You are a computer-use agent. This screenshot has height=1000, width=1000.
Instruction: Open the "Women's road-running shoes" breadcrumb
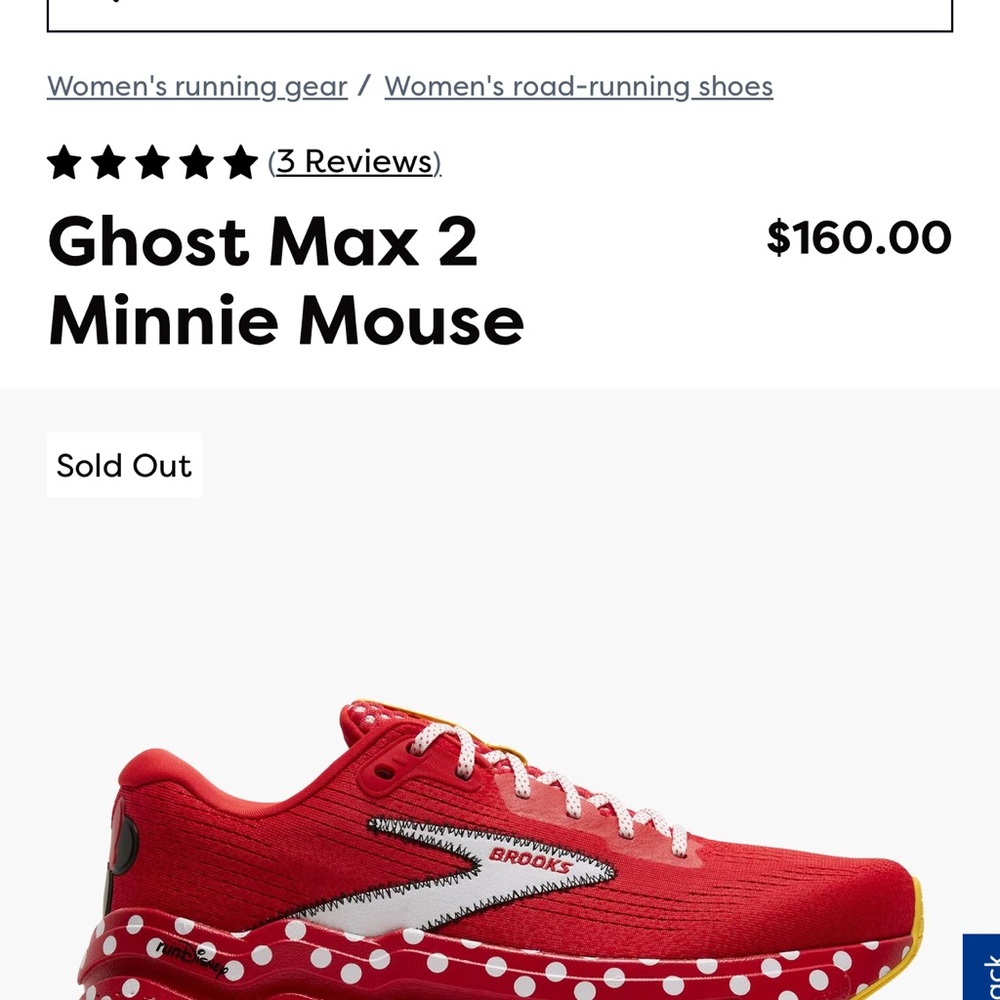click(578, 87)
